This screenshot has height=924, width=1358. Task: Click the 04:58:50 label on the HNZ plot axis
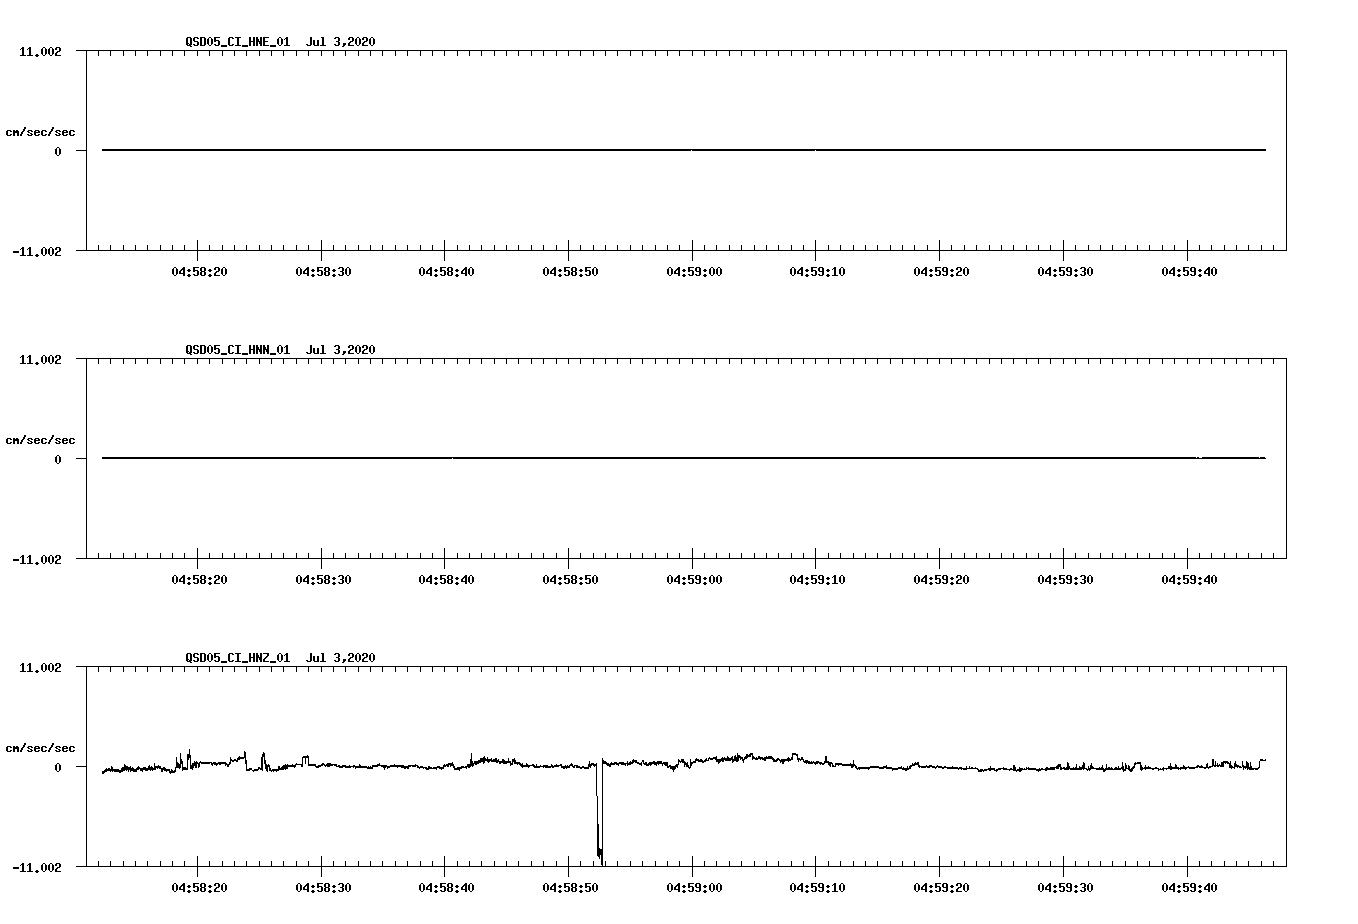click(569, 887)
